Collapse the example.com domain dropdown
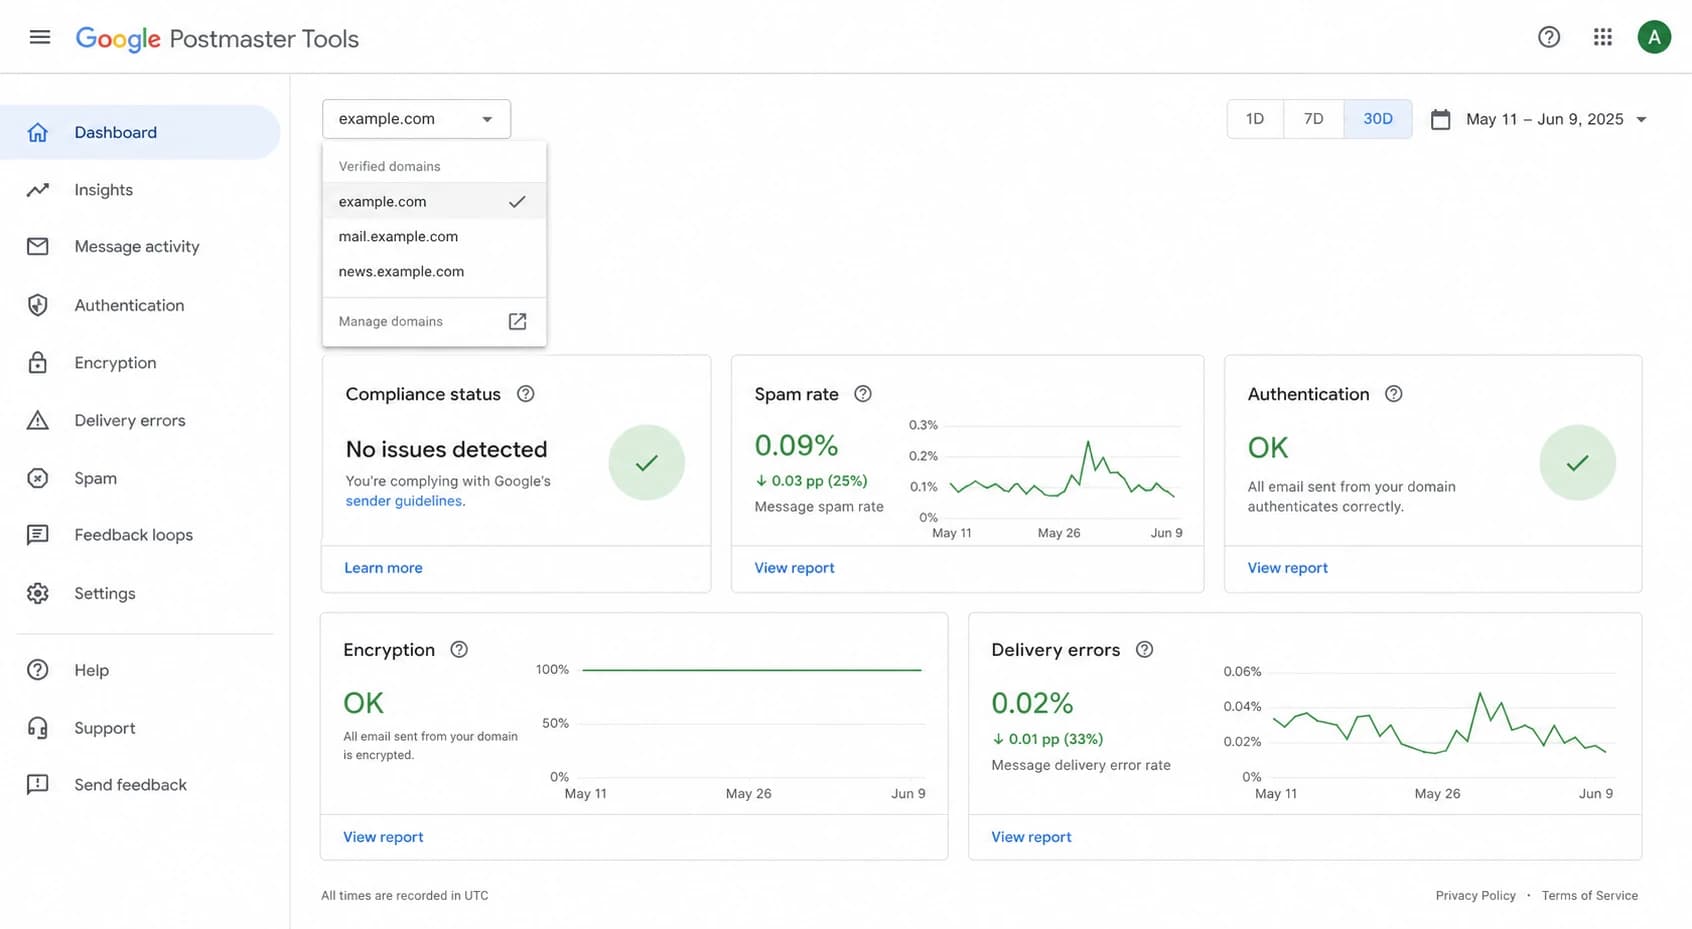 pyautogui.click(x=416, y=119)
